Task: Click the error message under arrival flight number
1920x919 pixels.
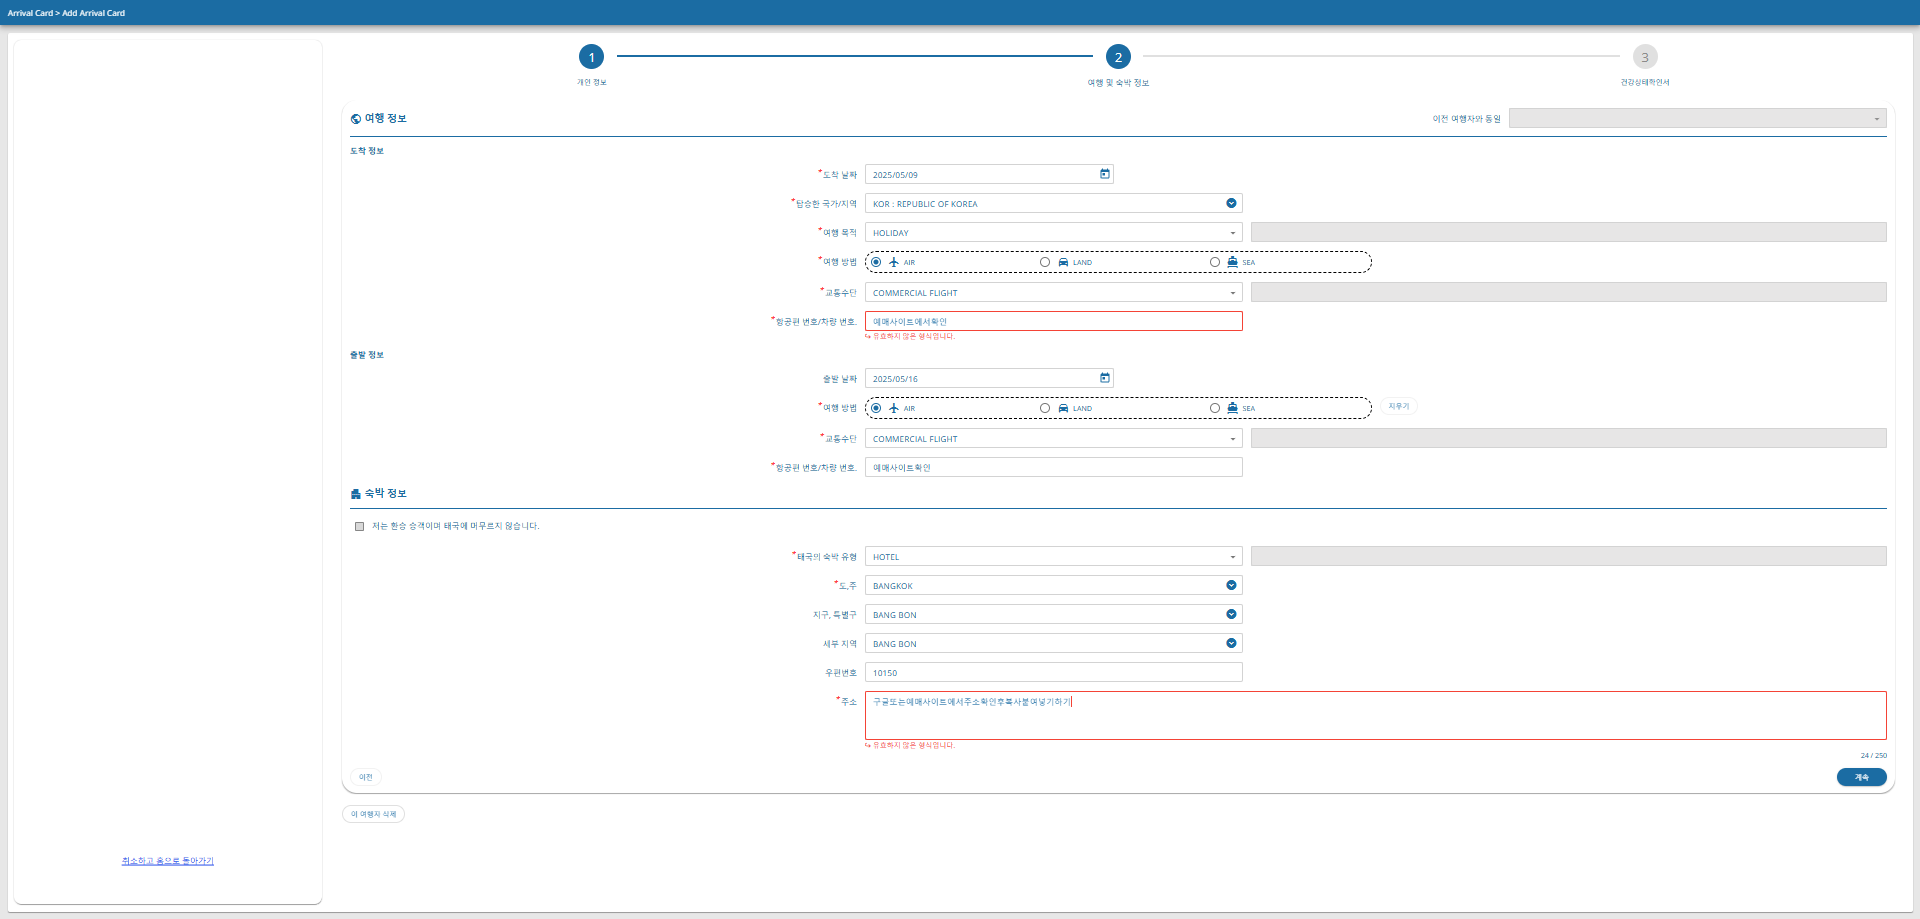Action: pyautogui.click(x=910, y=336)
